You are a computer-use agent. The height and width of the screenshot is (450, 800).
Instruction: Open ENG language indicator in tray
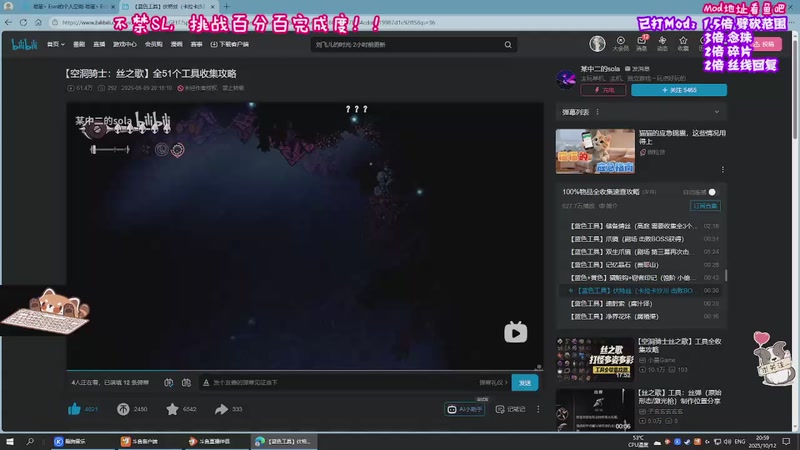coord(740,442)
